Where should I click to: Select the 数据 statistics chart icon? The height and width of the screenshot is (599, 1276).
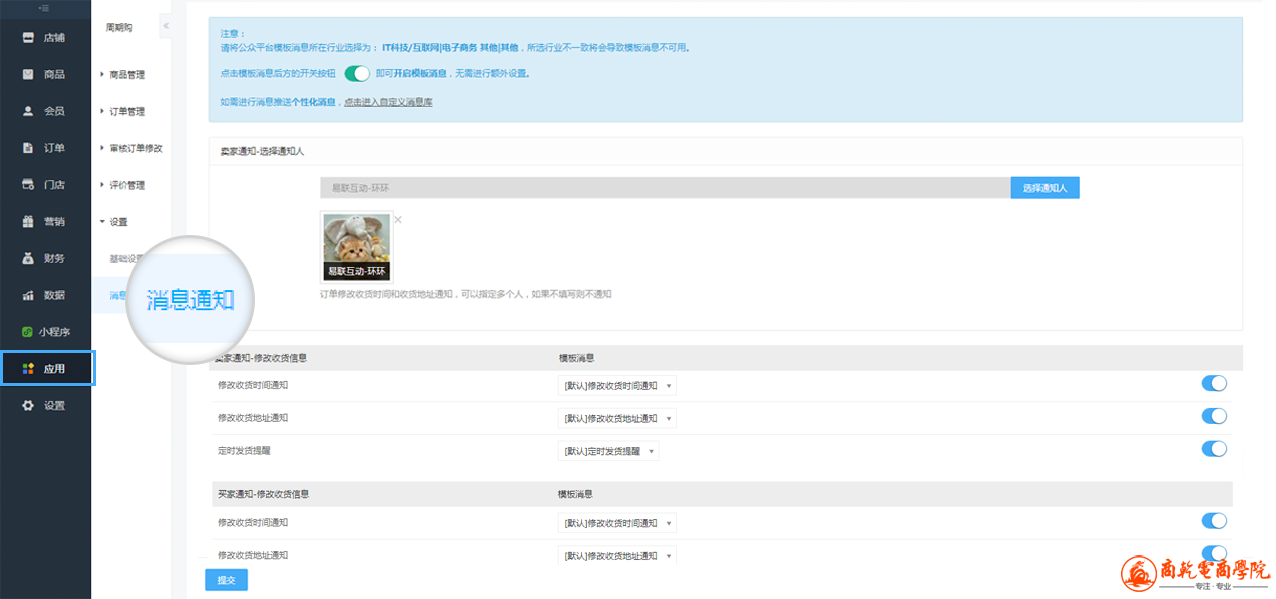[x=28, y=295]
